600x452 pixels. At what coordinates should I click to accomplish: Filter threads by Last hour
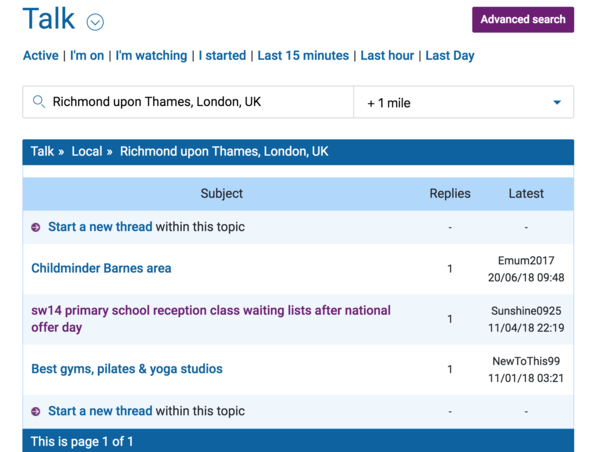(x=389, y=56)
